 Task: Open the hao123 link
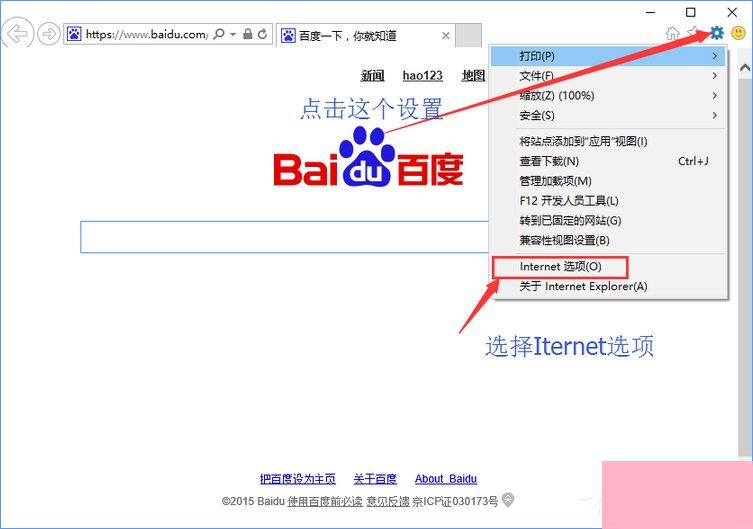(422, 75)
